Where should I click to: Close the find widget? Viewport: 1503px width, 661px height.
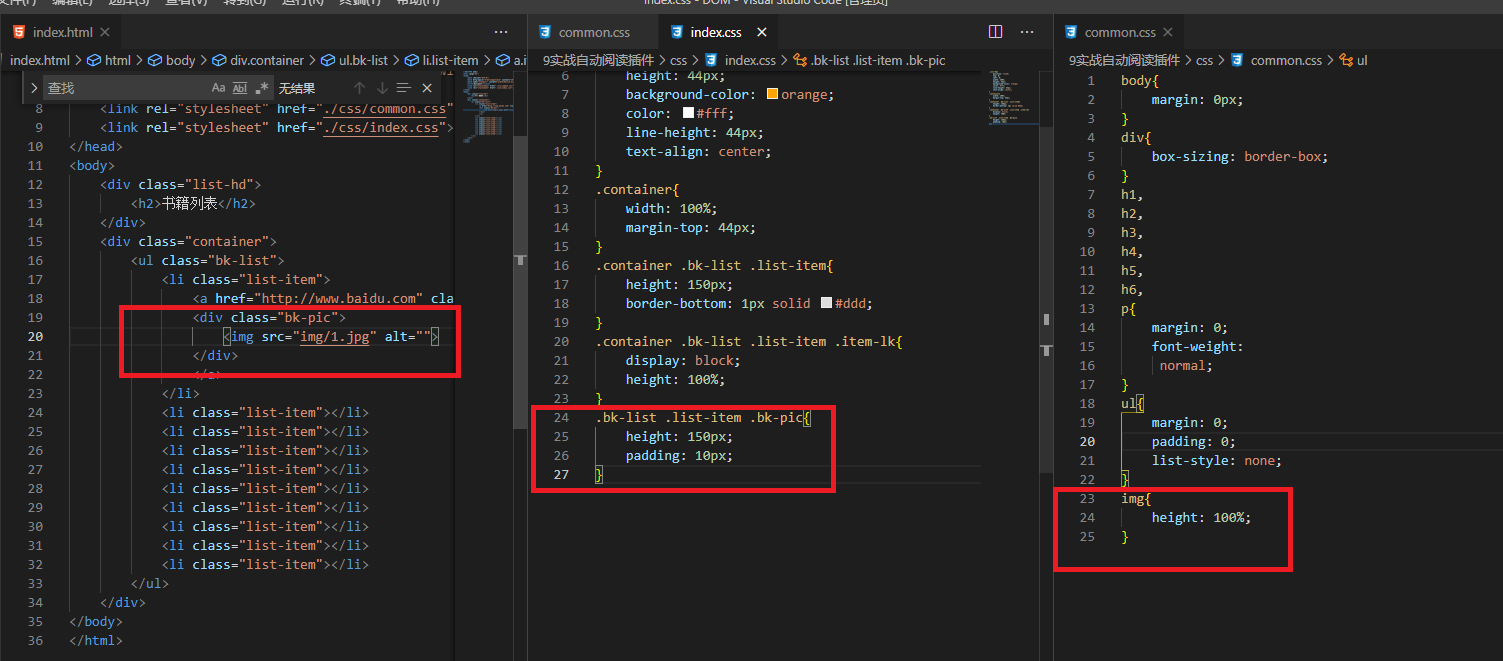[427, 88]
